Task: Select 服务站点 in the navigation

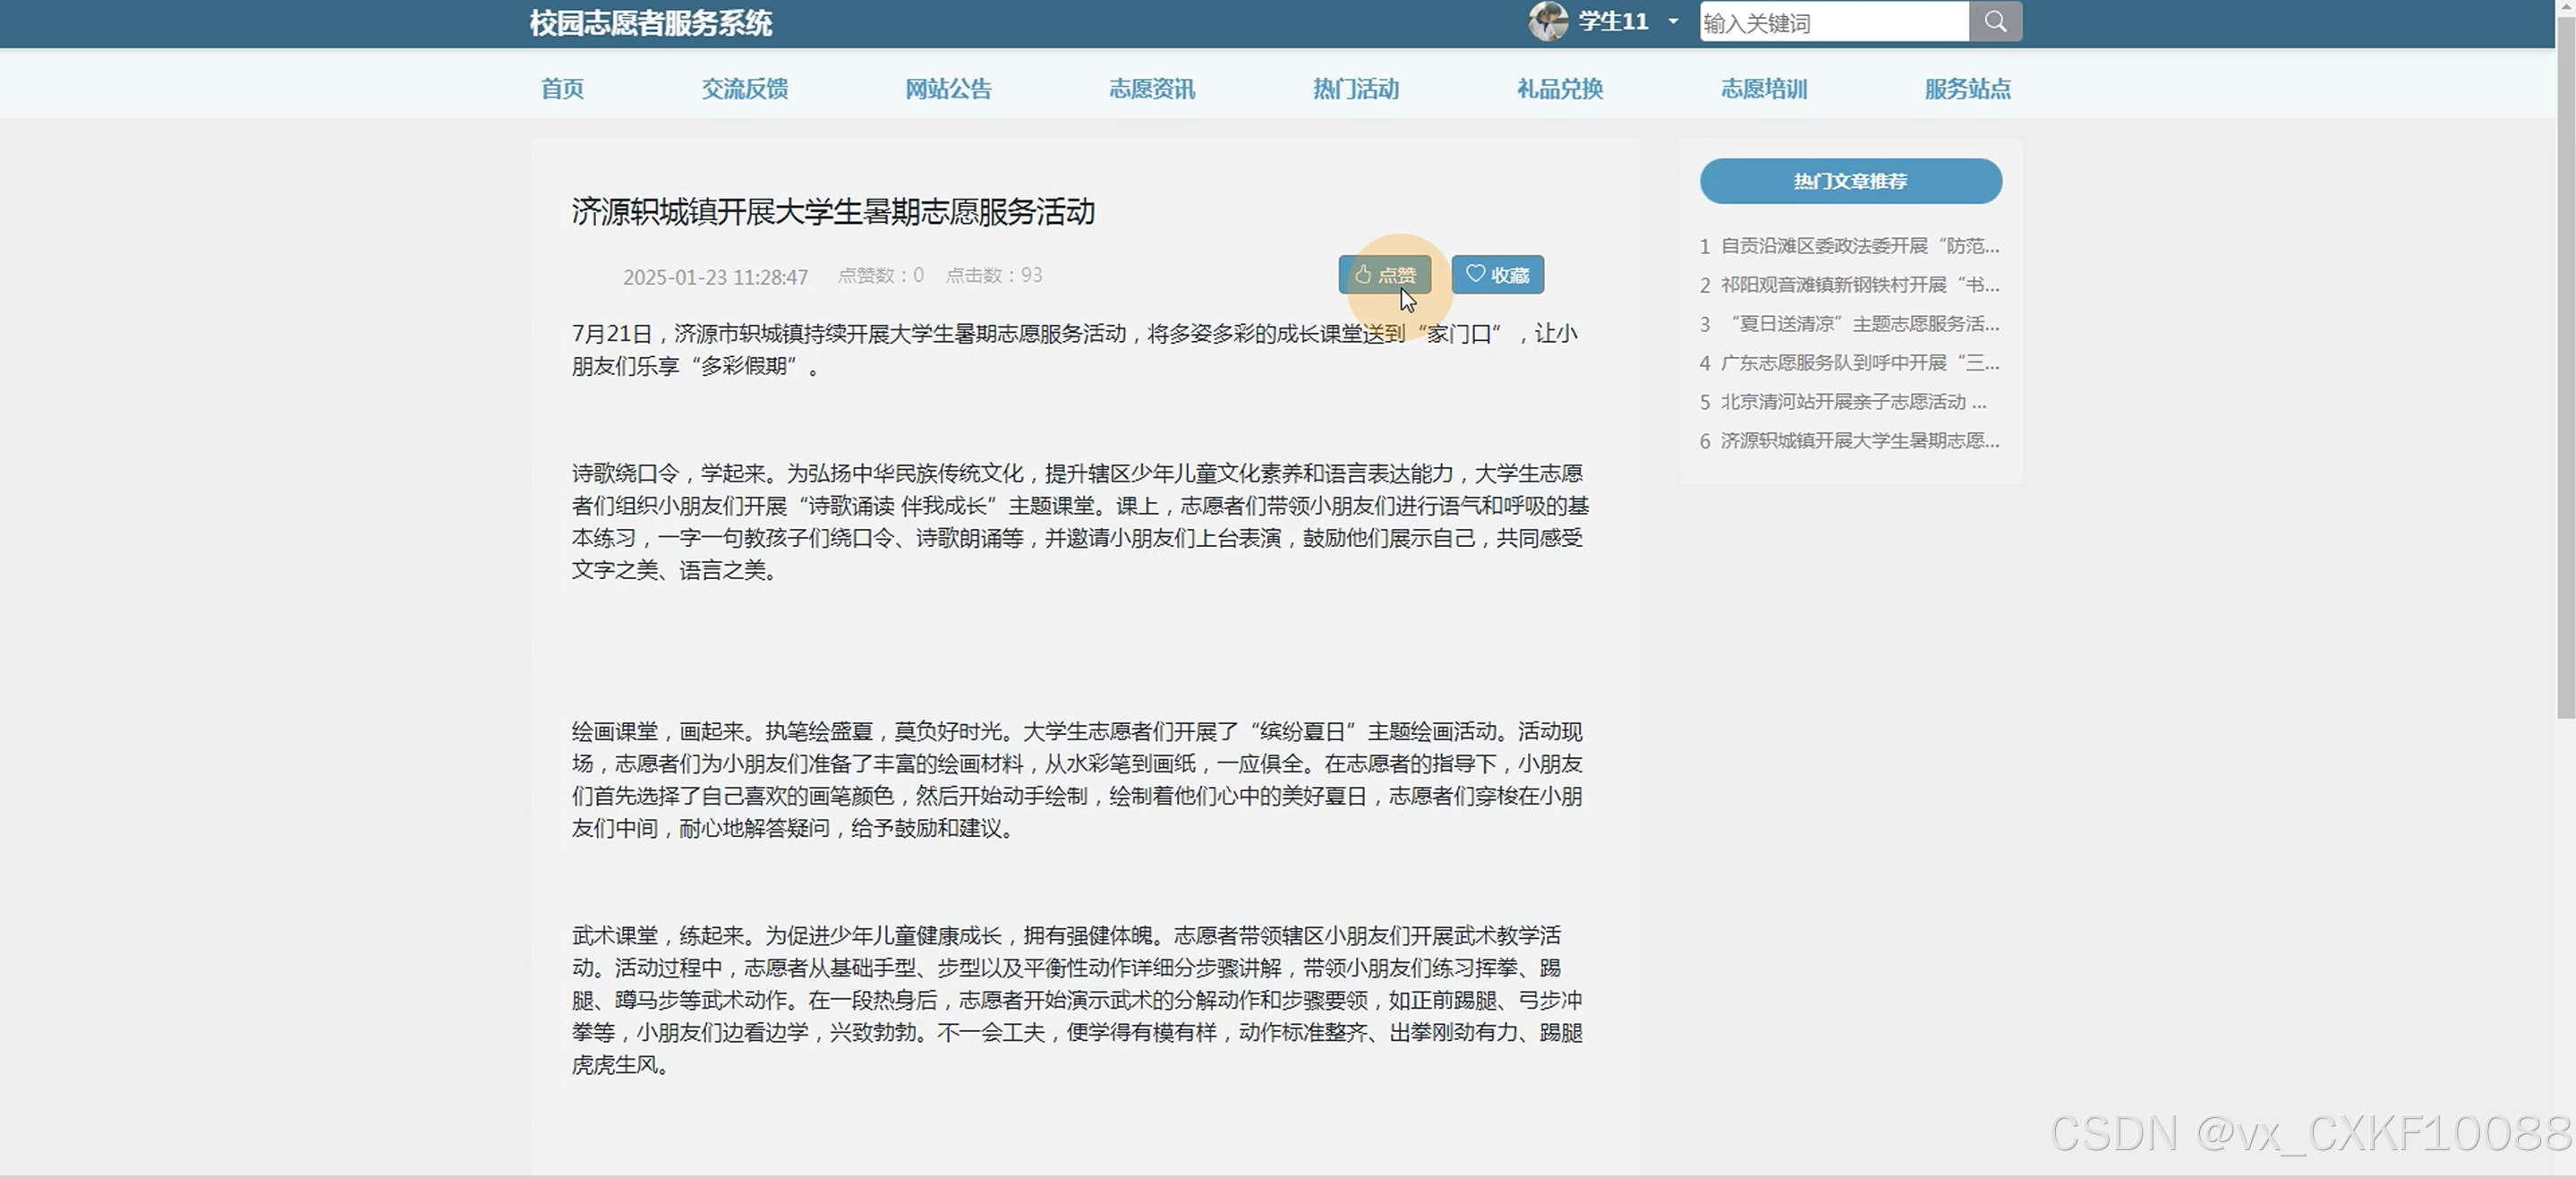Action: pos(1967,89)
